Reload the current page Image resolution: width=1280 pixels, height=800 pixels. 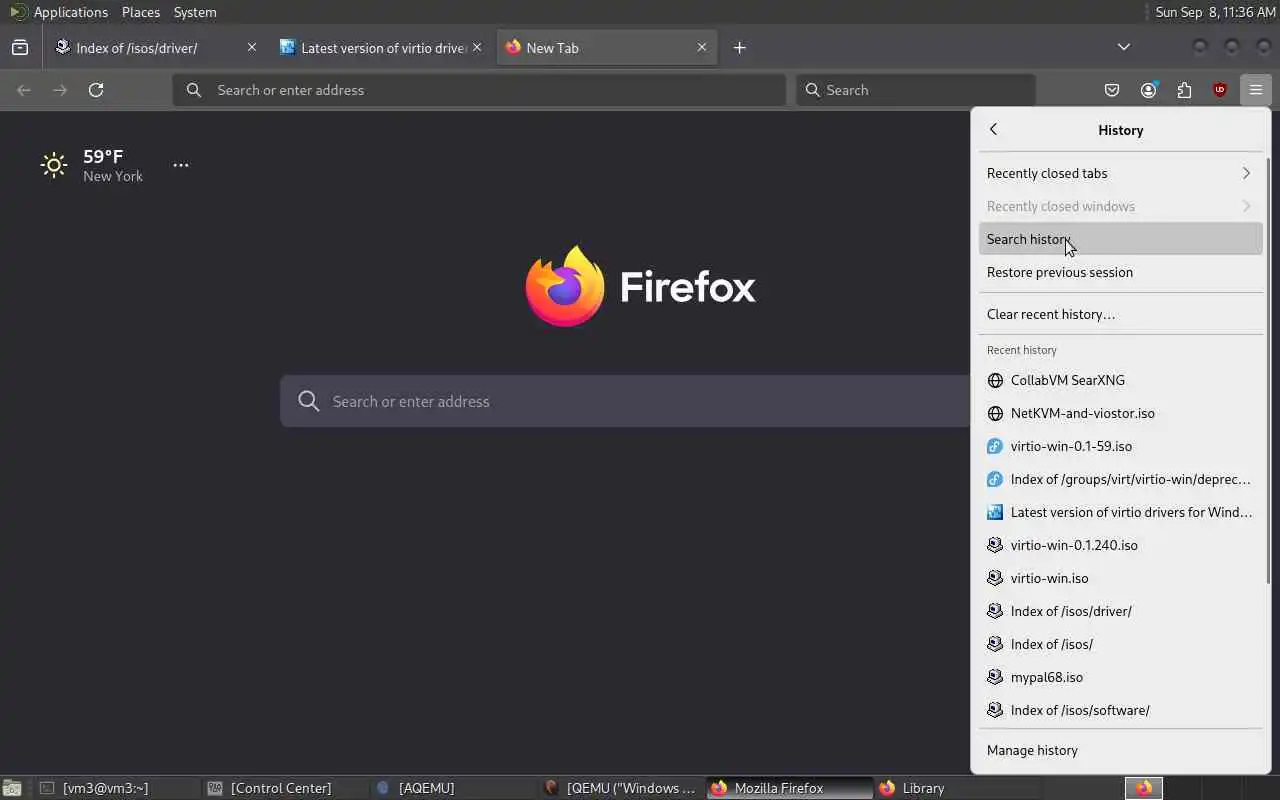point(96,90)
